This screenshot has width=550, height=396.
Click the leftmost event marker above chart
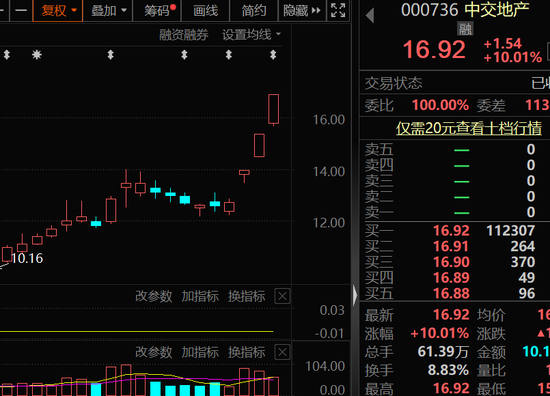point(7,55)
